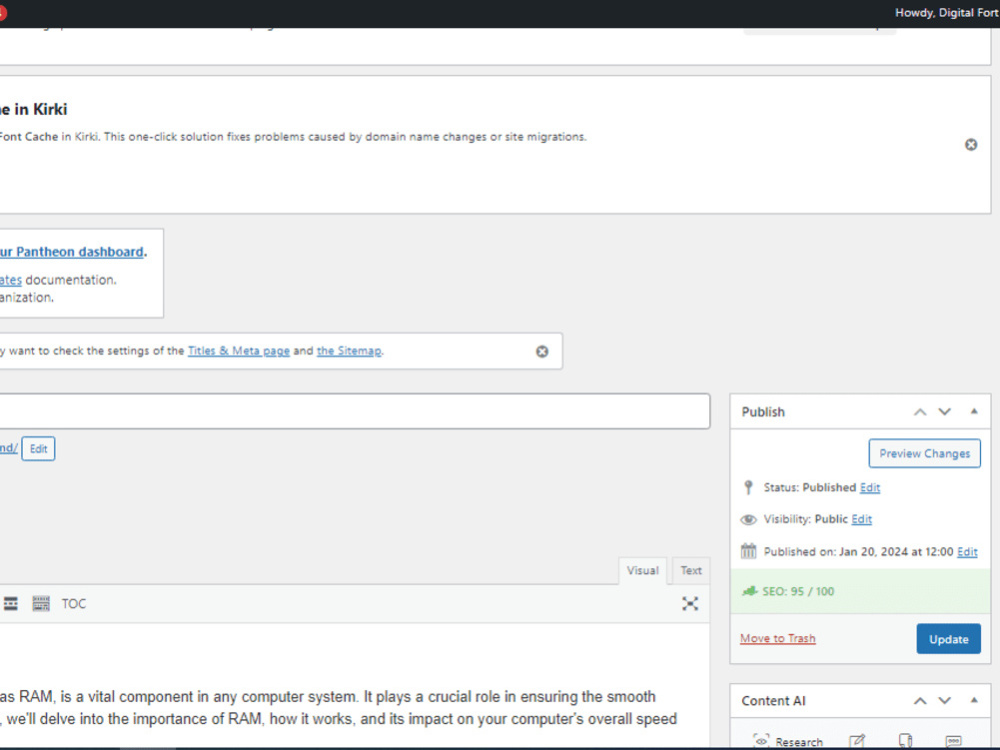Move Publish box down
Image resolution: width=1000 pixels, height=750 pixels.
click(x=945, y=412)
